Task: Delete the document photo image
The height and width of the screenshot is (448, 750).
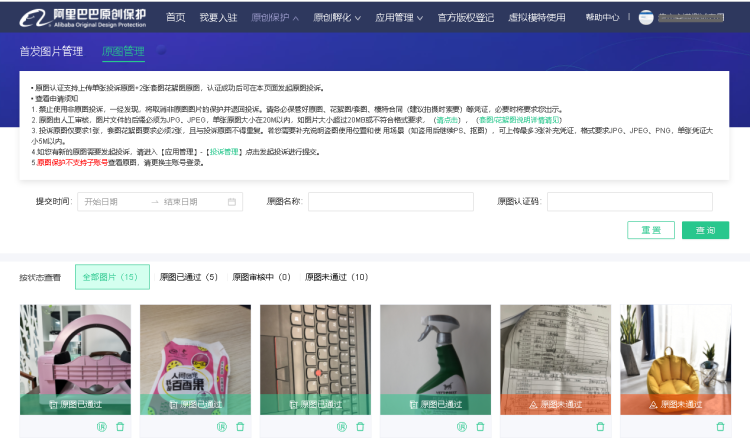Action: (x=600, y=427)
